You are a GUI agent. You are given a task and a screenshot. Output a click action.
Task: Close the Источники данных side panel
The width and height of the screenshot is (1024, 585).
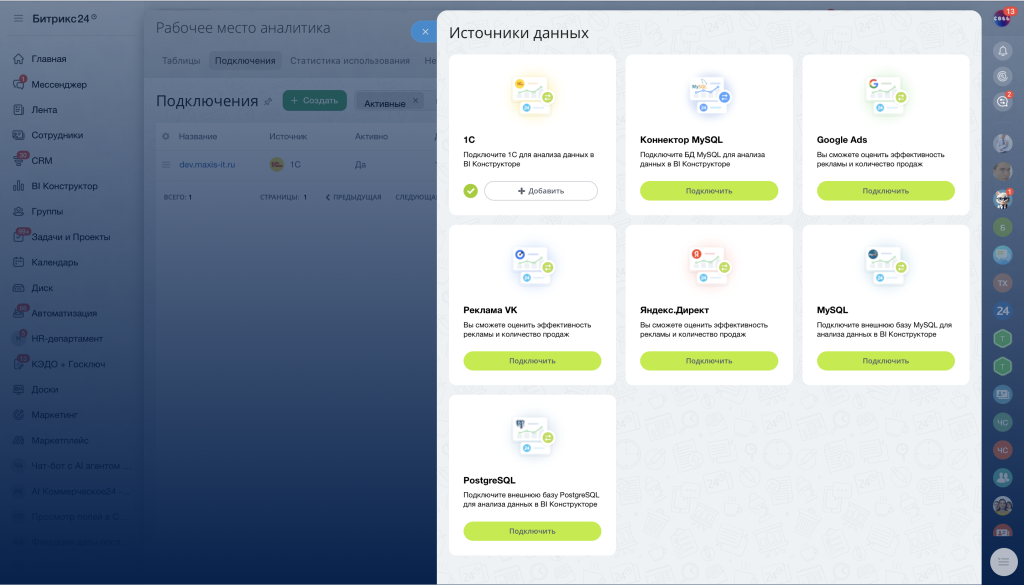tap(425, 31)
